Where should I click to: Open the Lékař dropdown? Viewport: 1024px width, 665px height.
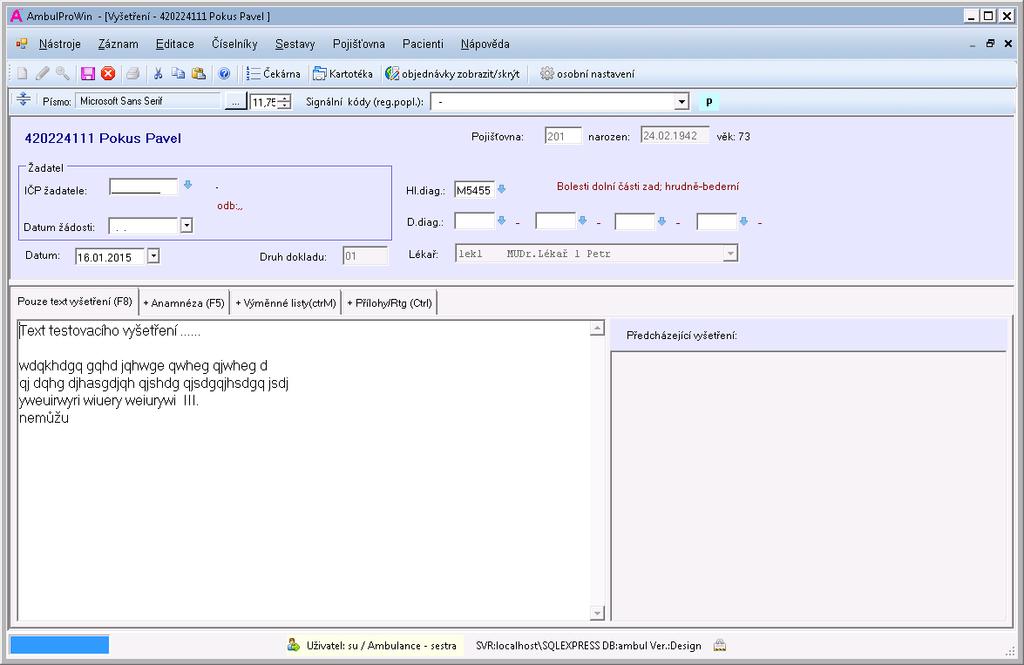click(x=731, y=253)
